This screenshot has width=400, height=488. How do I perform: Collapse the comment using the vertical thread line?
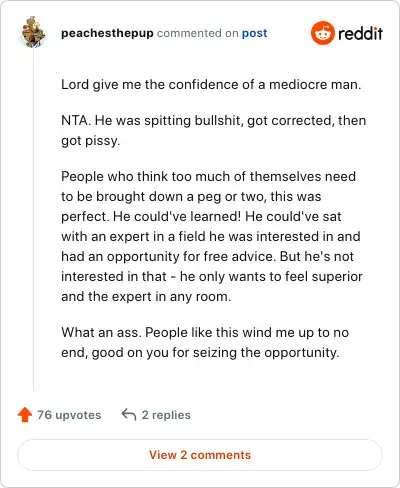(x=33, y=220)
